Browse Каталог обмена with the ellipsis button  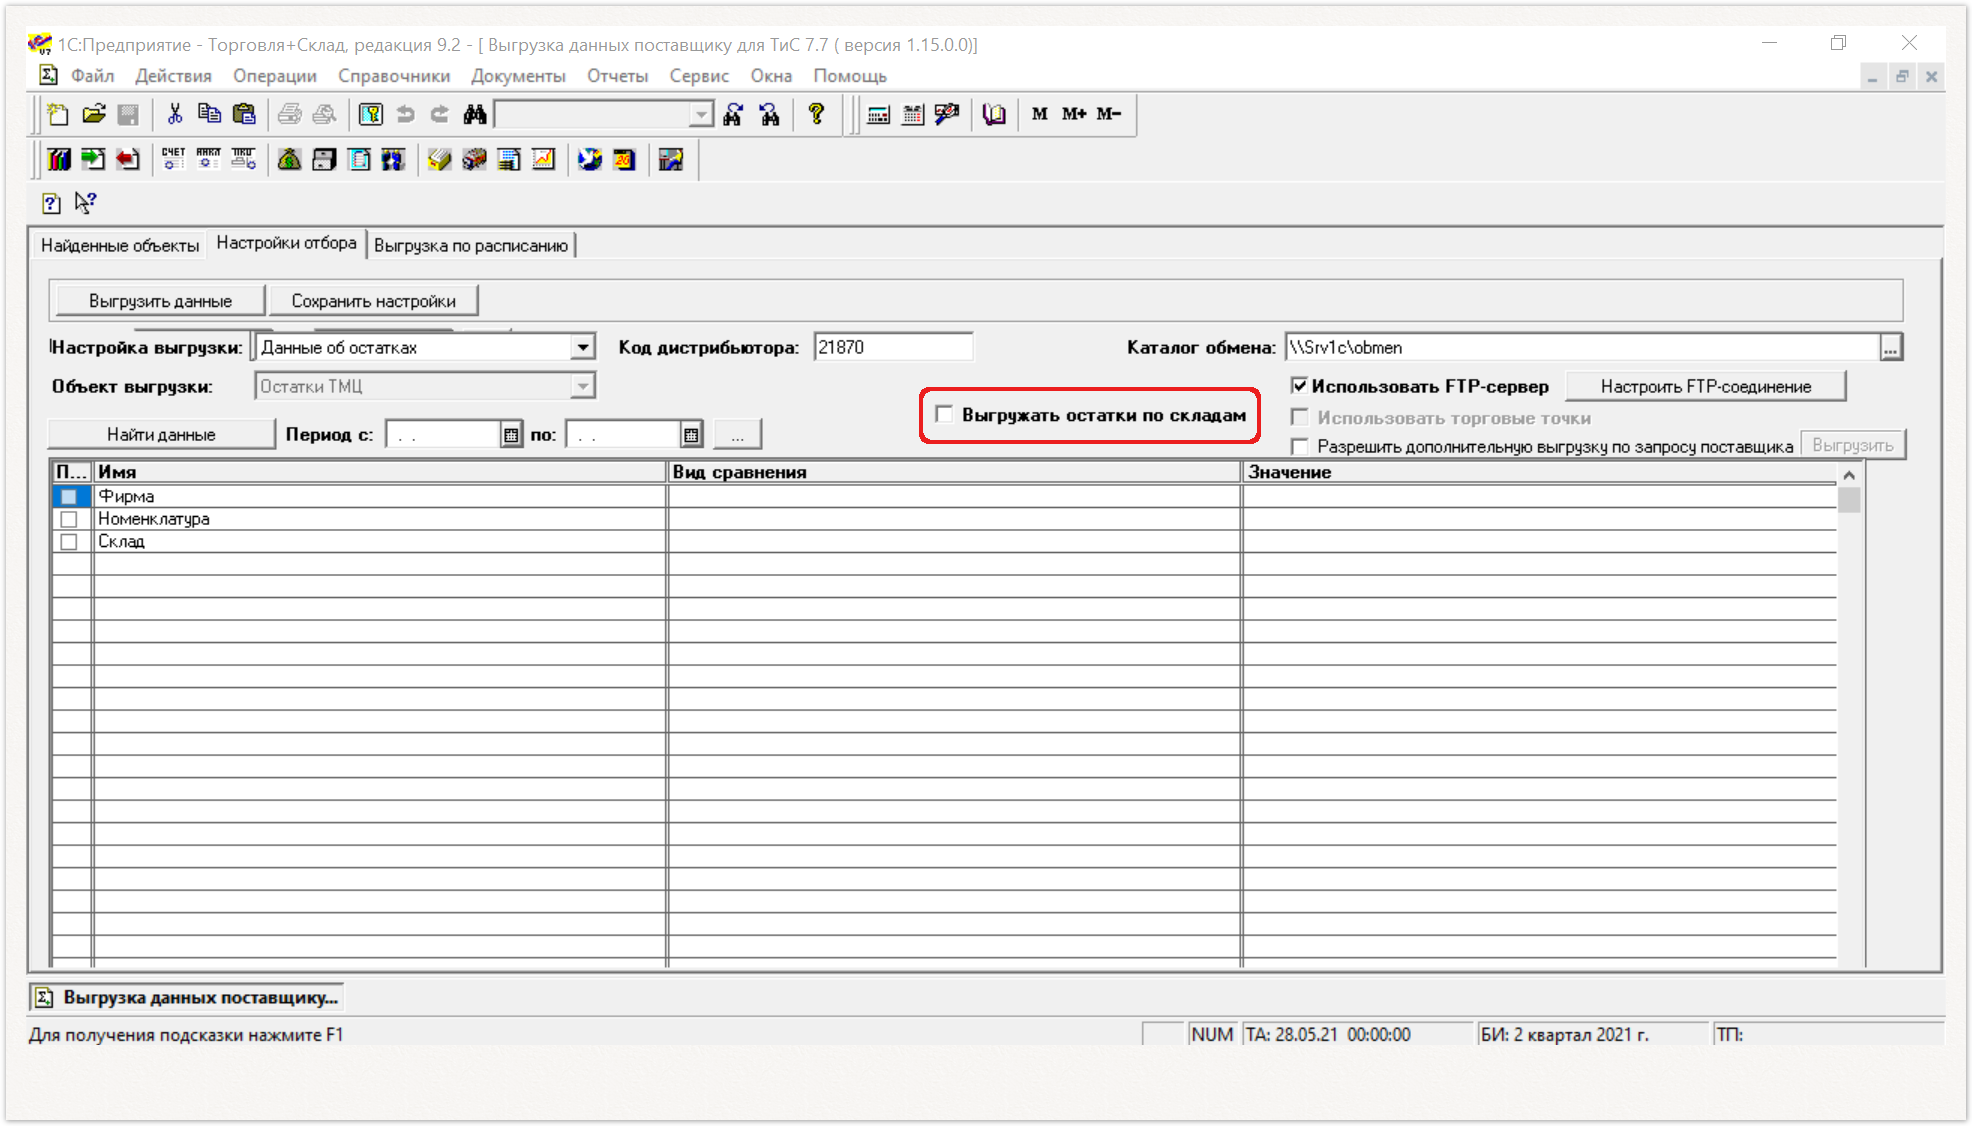point(1890,348)
